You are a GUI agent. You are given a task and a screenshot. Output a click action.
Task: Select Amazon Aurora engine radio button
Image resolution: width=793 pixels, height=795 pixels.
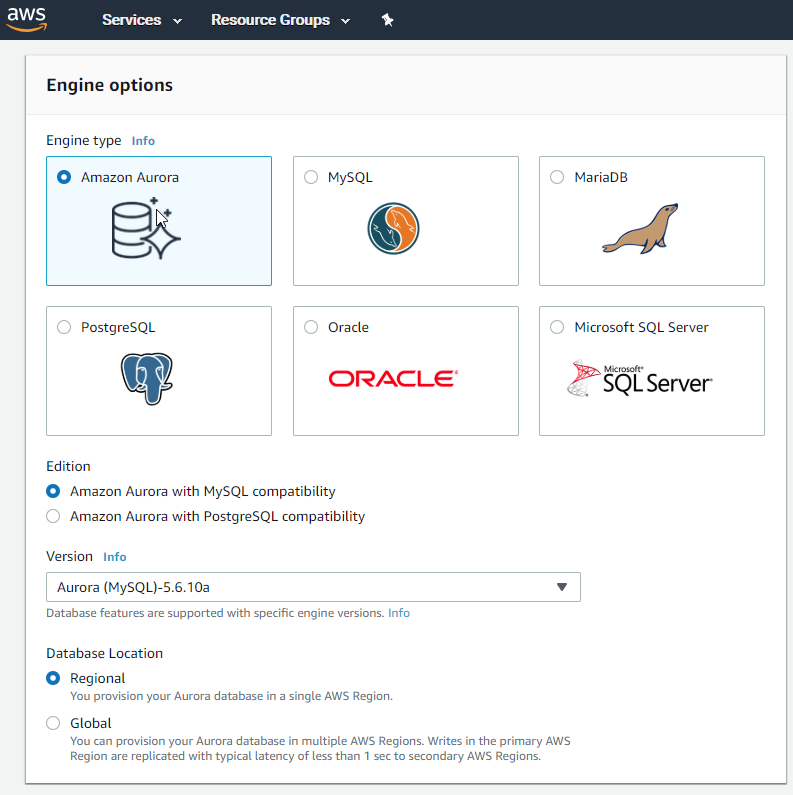[x=64, y=177]
